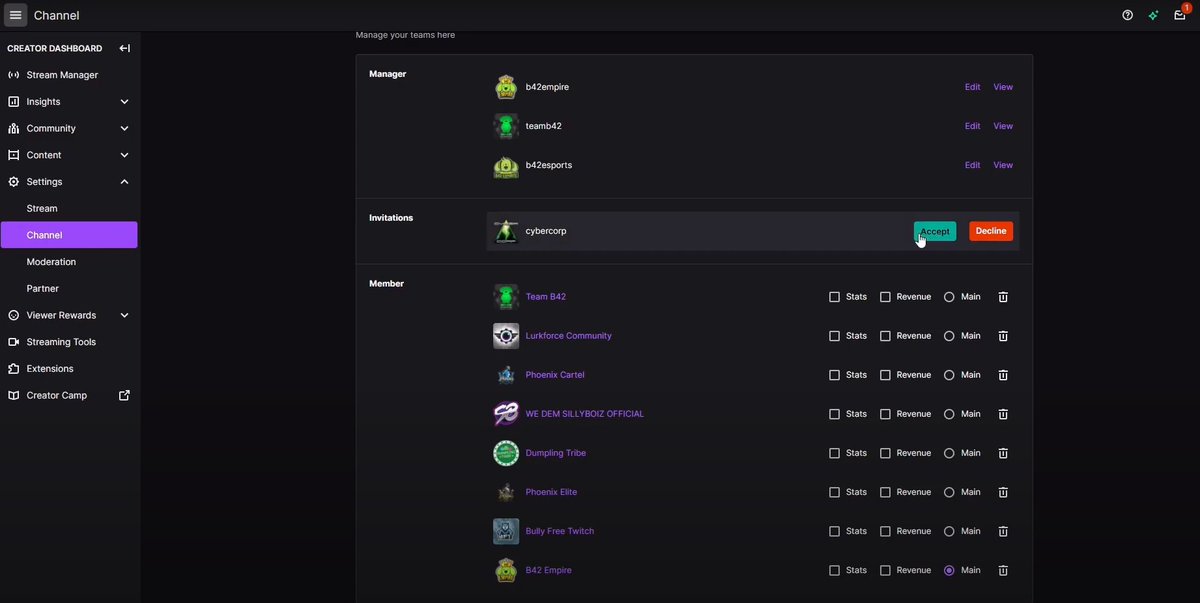Screen dimensions: 1200x603
Task: Click the Stream Manager broadcast icon
Action: (13, 75)
